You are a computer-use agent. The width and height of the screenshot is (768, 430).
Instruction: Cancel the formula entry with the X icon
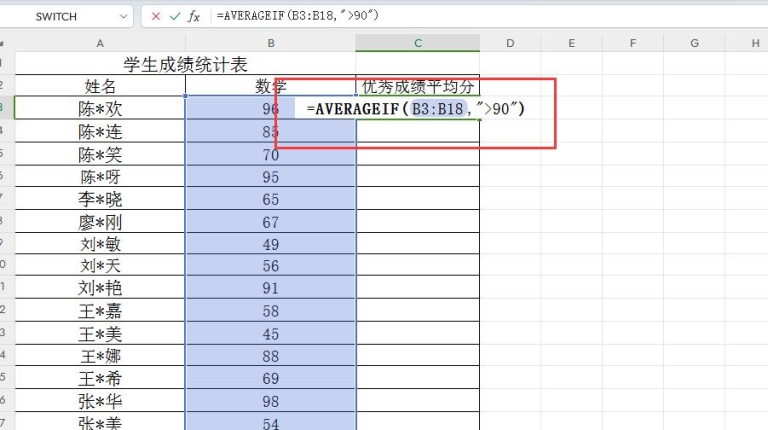156,16
